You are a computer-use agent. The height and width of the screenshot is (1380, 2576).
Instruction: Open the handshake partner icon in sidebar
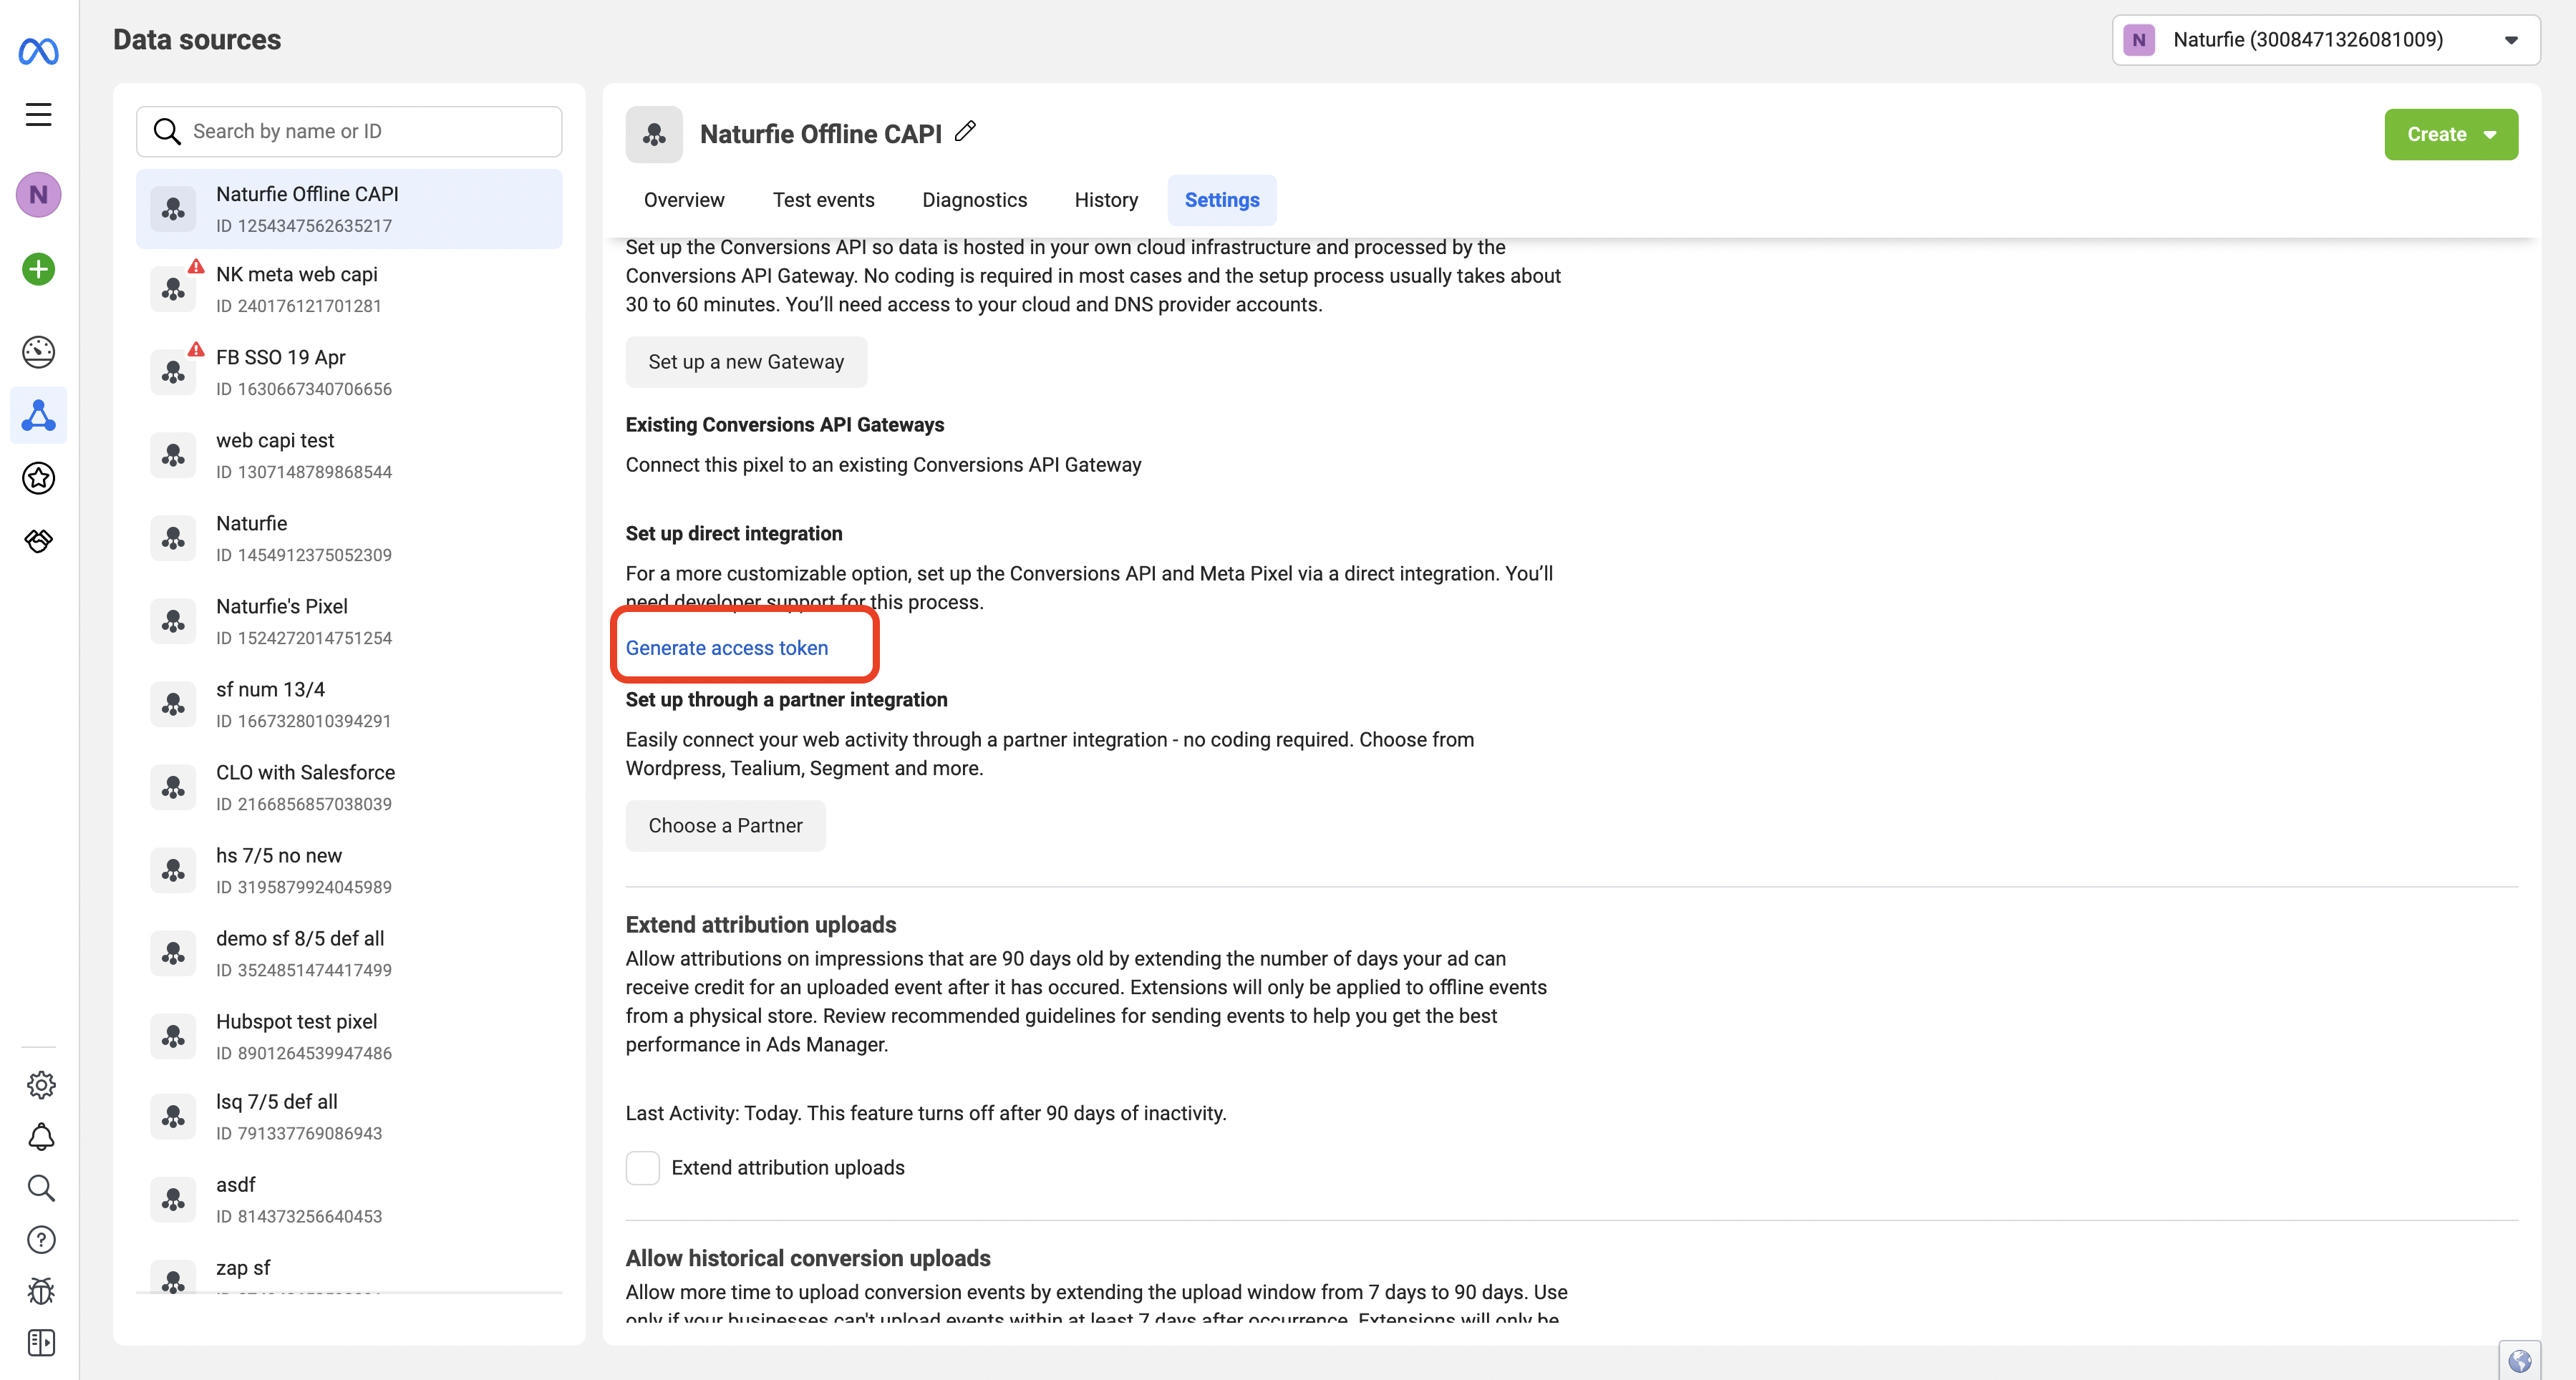[38, 541]
